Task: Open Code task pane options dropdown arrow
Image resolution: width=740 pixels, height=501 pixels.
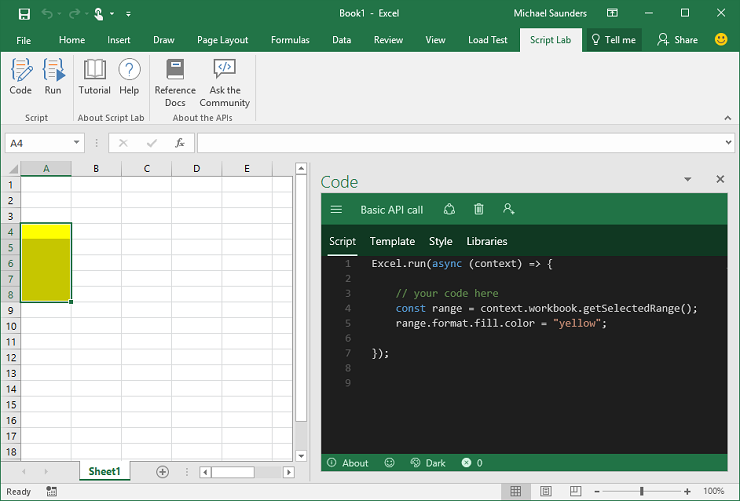Action: click(688, 179)
